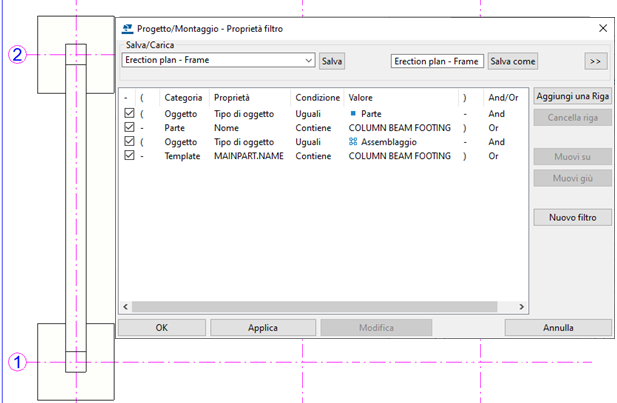
Task: Click COLUMN BEAM FOOTING value in Nome row
Action: tap(399, 128)
